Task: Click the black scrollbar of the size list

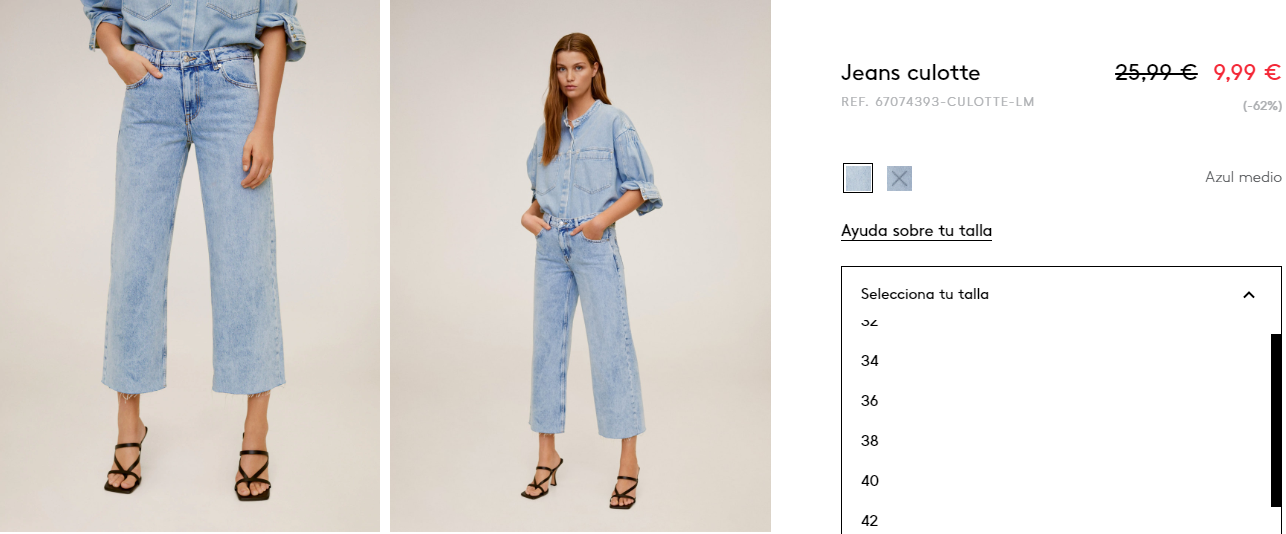Action: point(1276,418)
